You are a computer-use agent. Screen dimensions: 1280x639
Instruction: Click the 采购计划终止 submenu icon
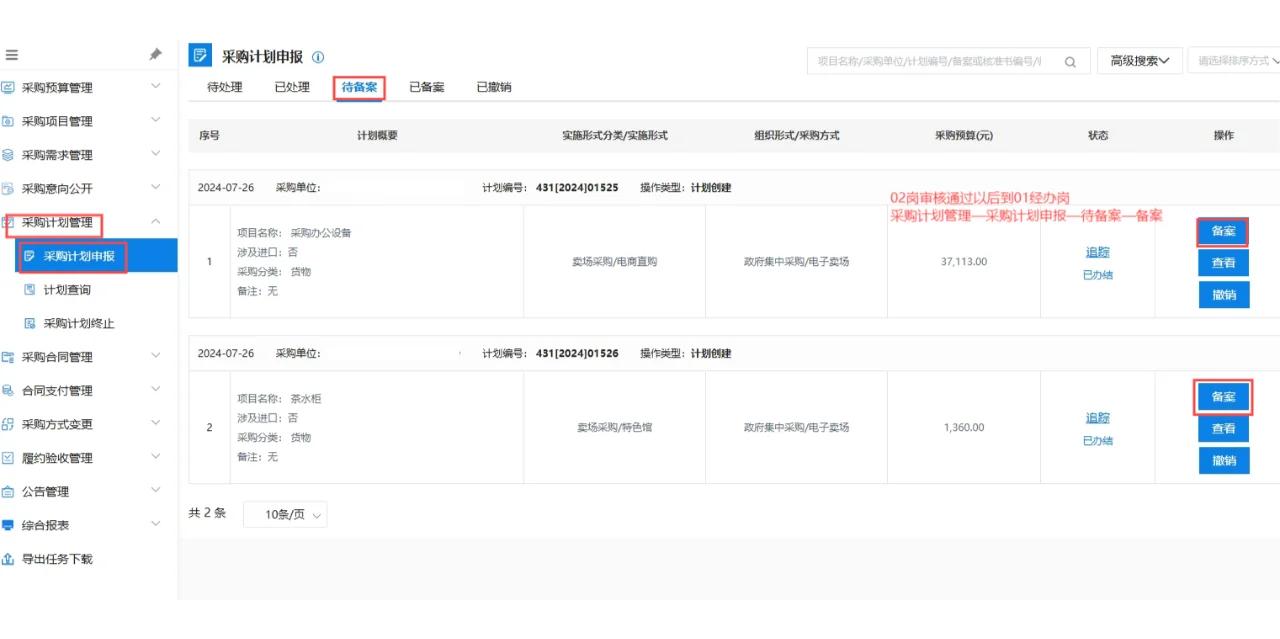click(29, 323)
